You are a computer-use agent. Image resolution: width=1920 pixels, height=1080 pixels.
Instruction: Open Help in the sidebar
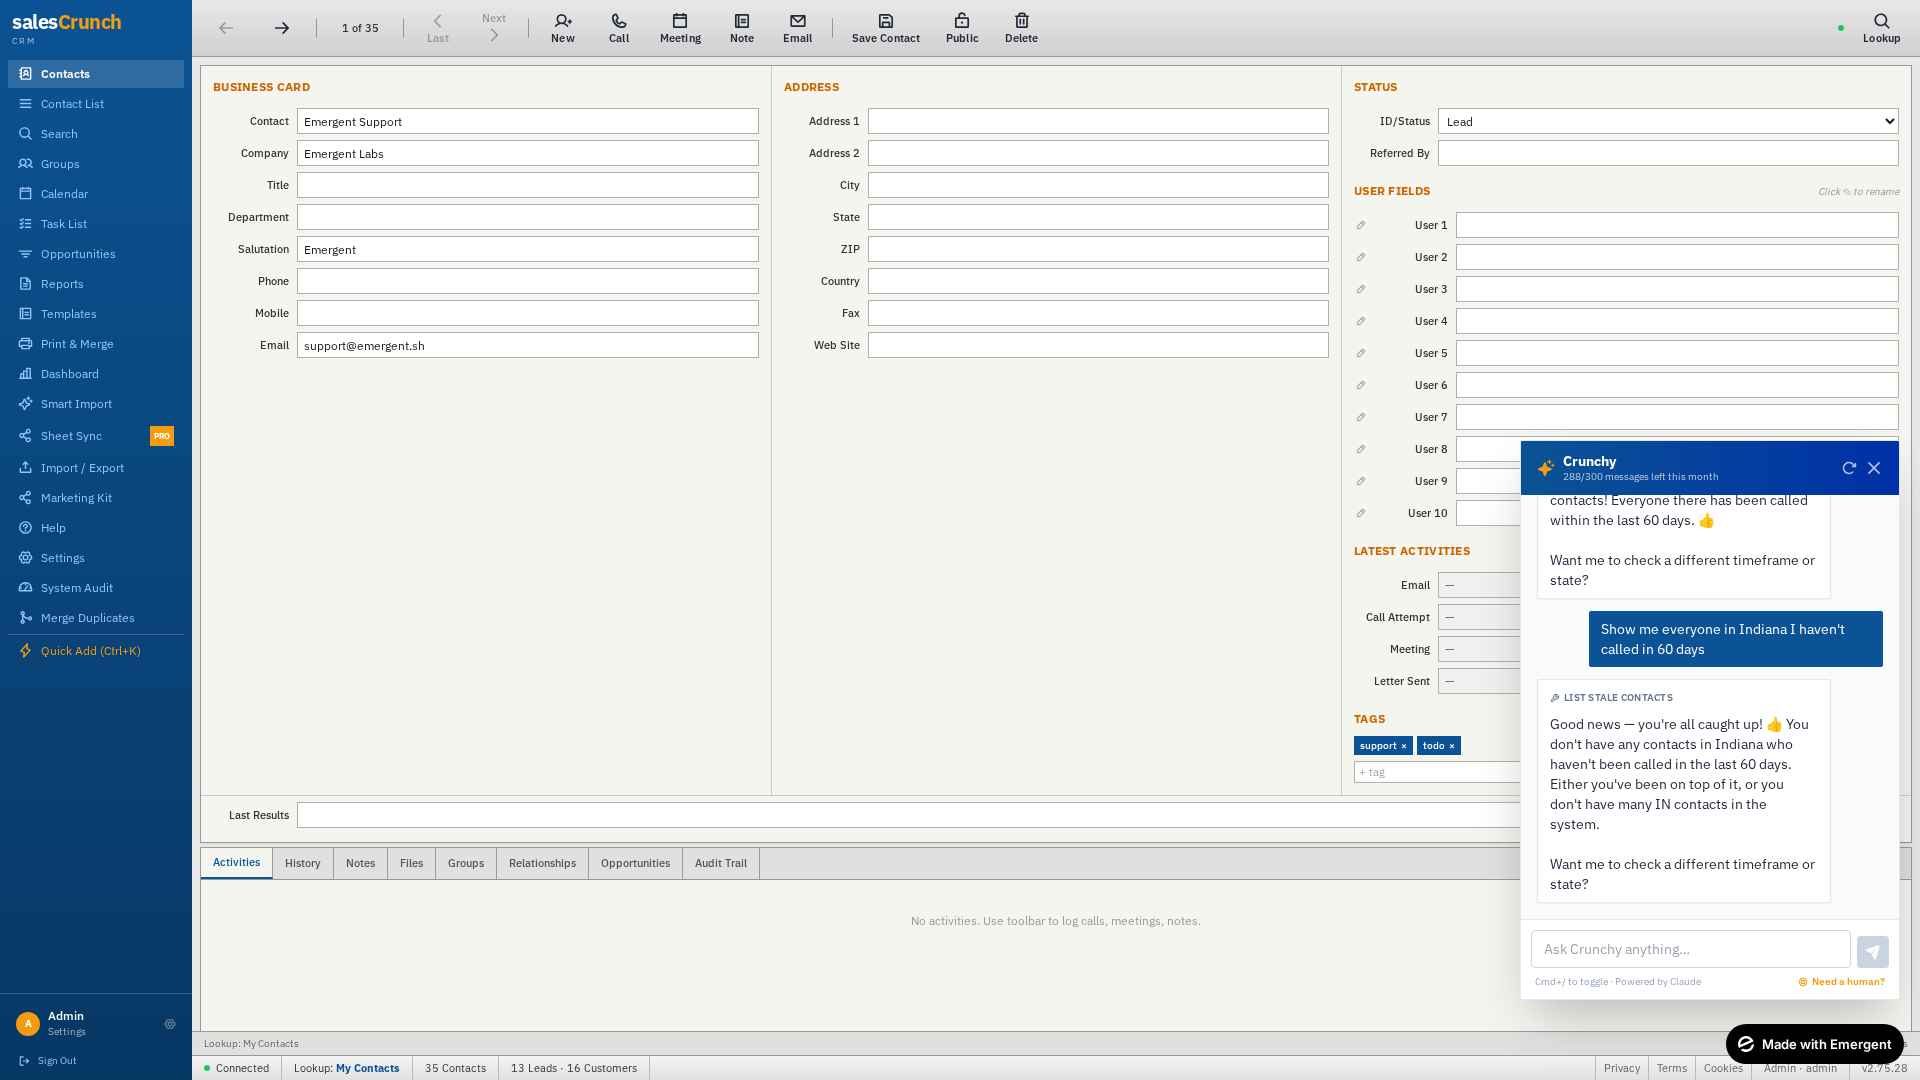coord(96,528)
